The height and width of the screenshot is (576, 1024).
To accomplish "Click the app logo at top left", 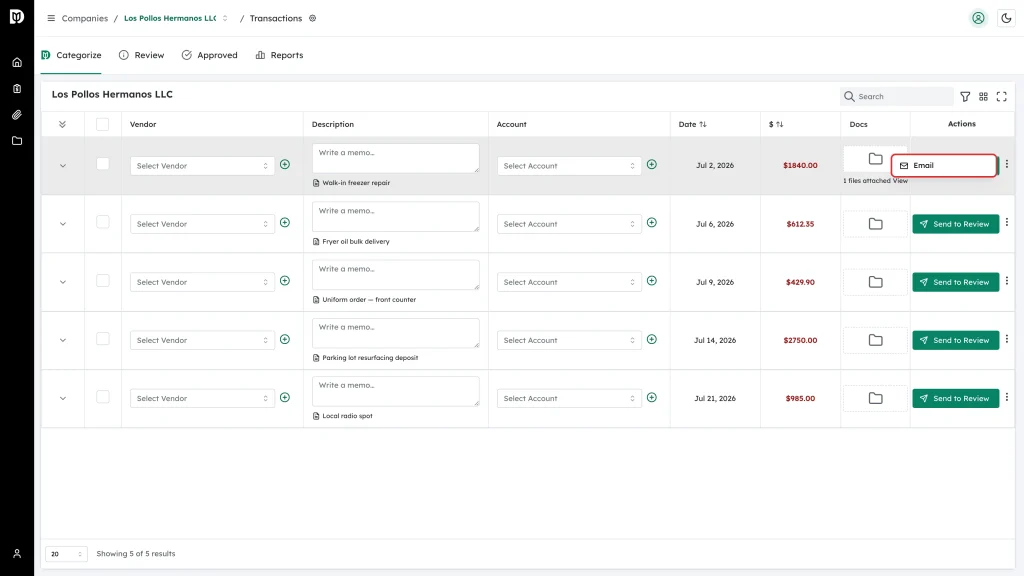I will (x=17, y=16).
